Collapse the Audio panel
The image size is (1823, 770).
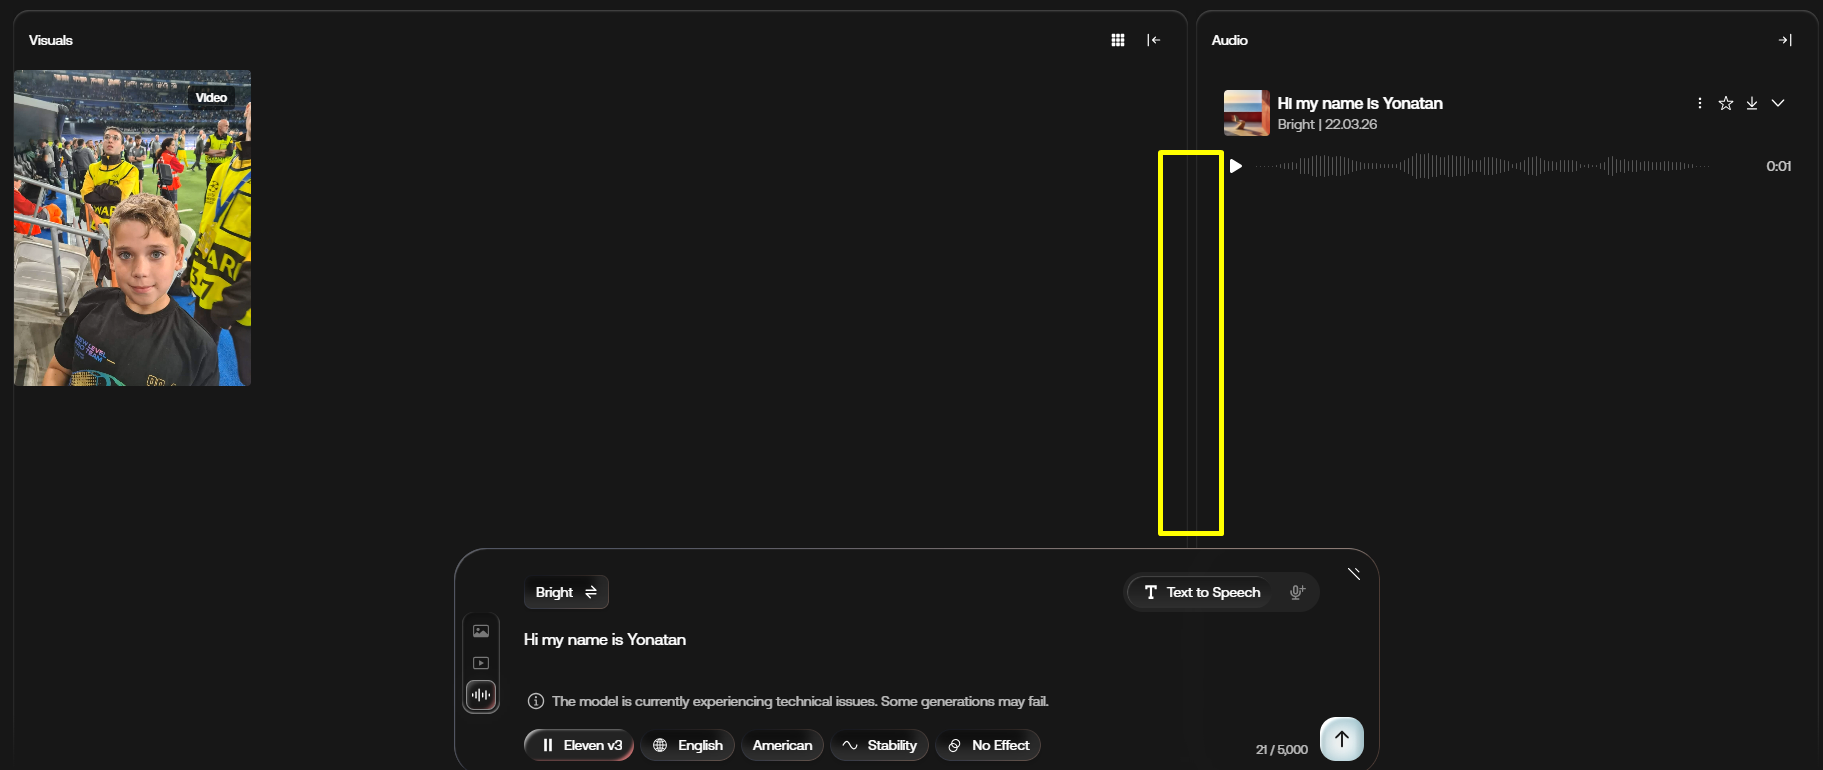pyautogui.click(x=1785, y=40)
